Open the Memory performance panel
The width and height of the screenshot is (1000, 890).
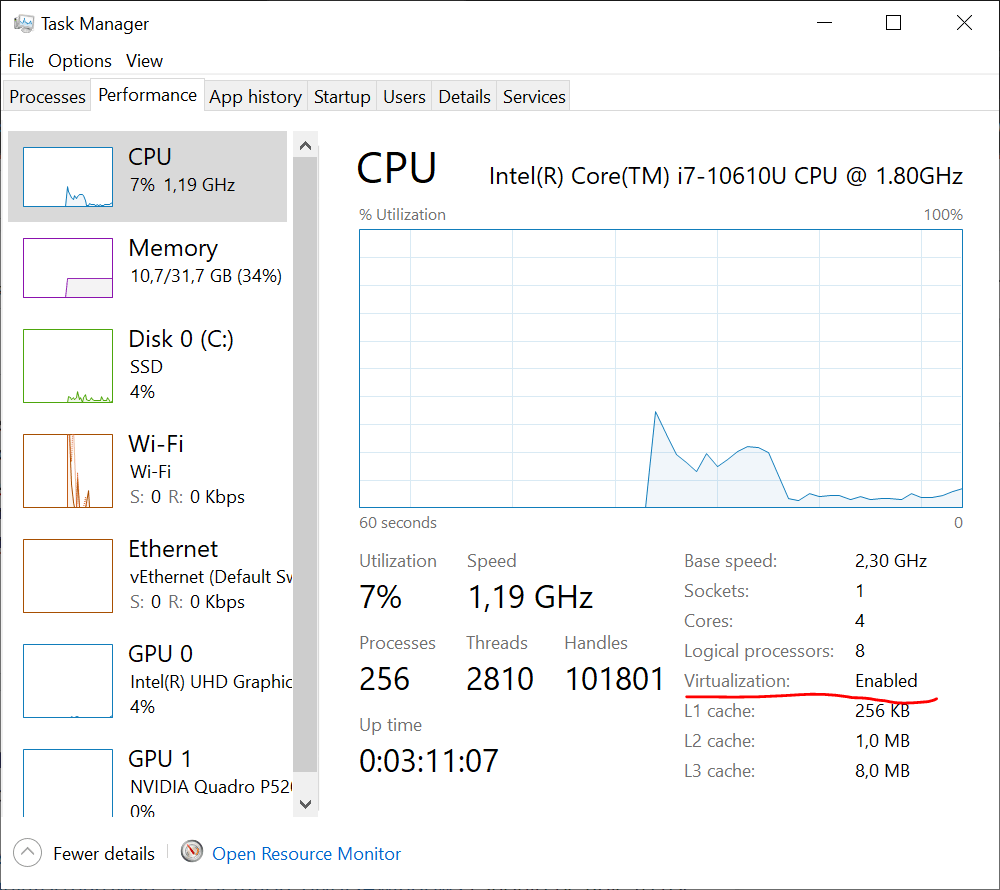[148, 268]
